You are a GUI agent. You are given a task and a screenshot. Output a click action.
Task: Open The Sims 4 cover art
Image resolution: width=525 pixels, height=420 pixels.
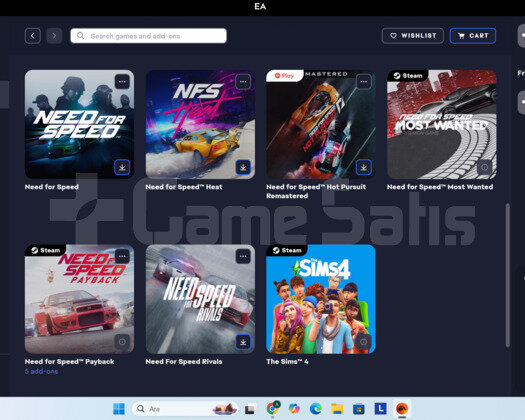pyautogui.click(x=321, y=299)
